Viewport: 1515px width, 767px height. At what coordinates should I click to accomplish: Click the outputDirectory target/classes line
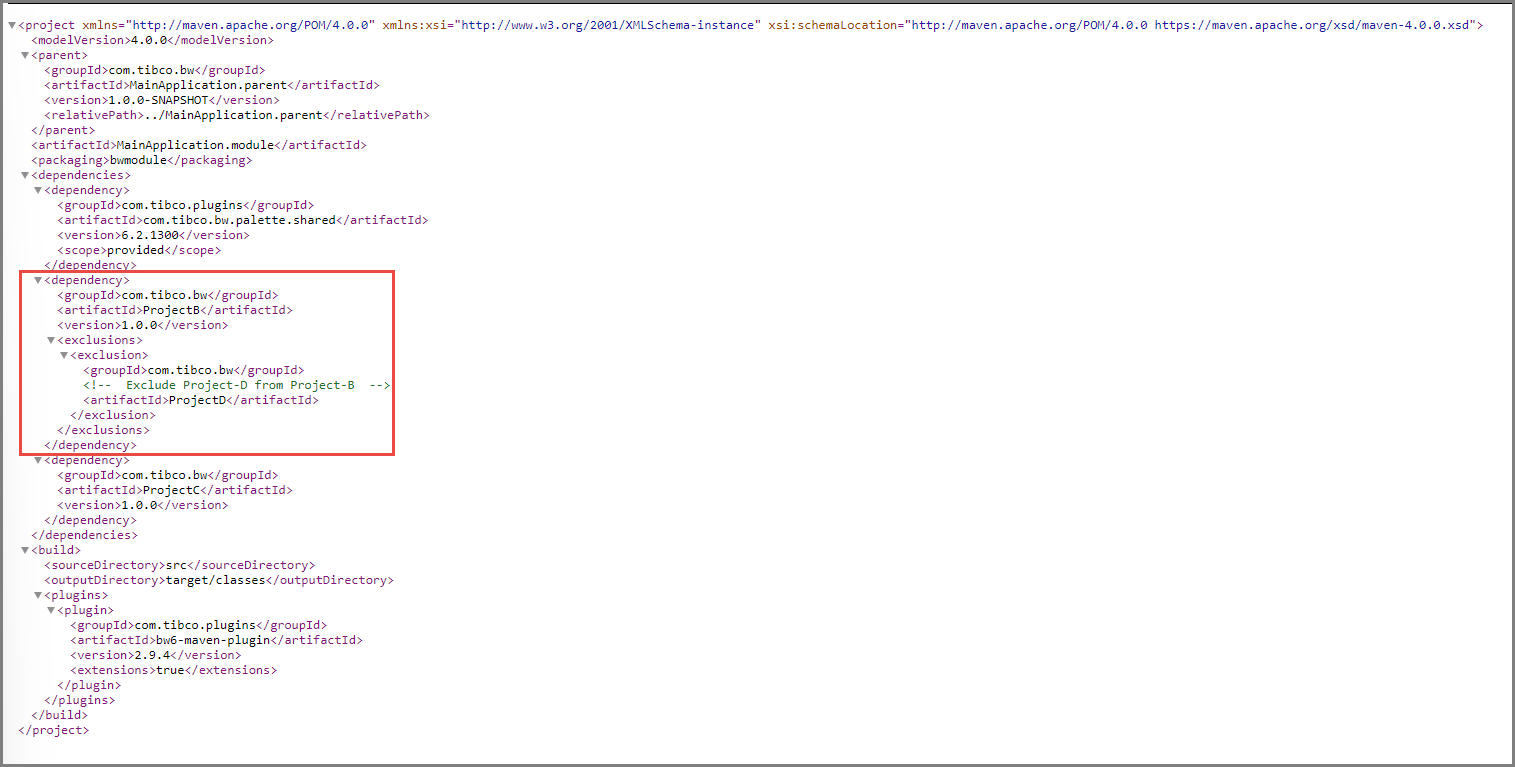[x=219, y=580]
